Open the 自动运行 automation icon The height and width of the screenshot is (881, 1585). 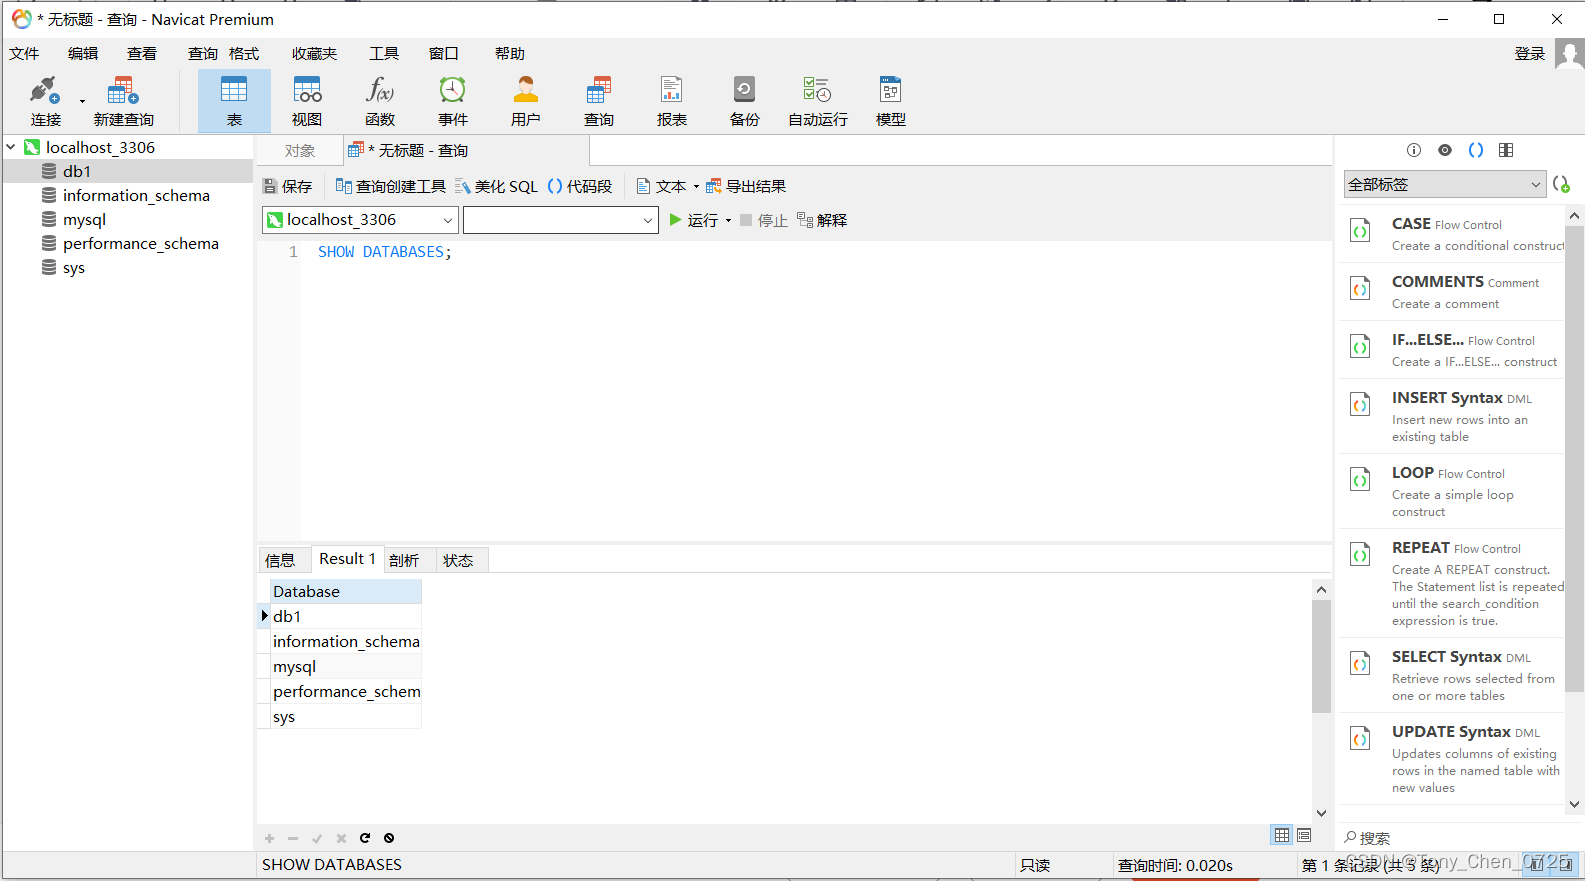point(818,101)
